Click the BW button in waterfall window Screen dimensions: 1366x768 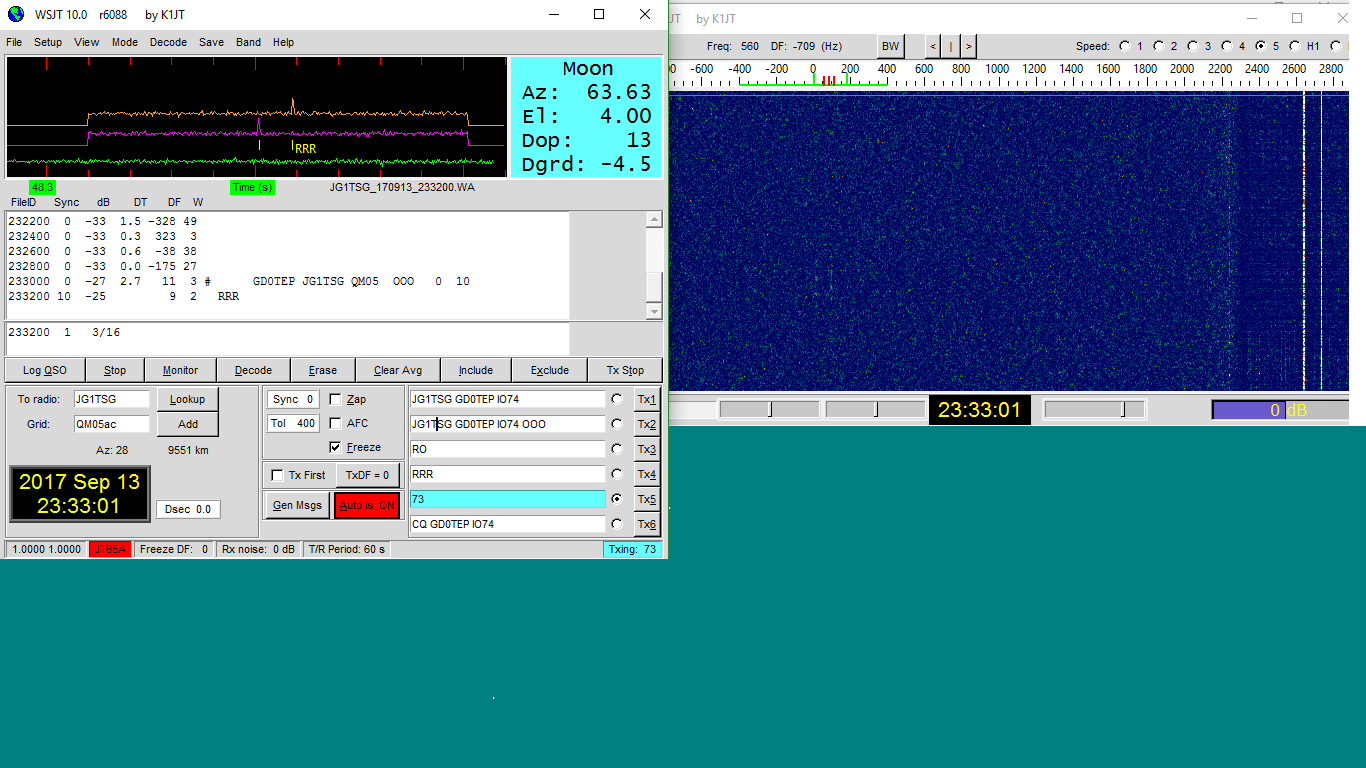point(890,47)
